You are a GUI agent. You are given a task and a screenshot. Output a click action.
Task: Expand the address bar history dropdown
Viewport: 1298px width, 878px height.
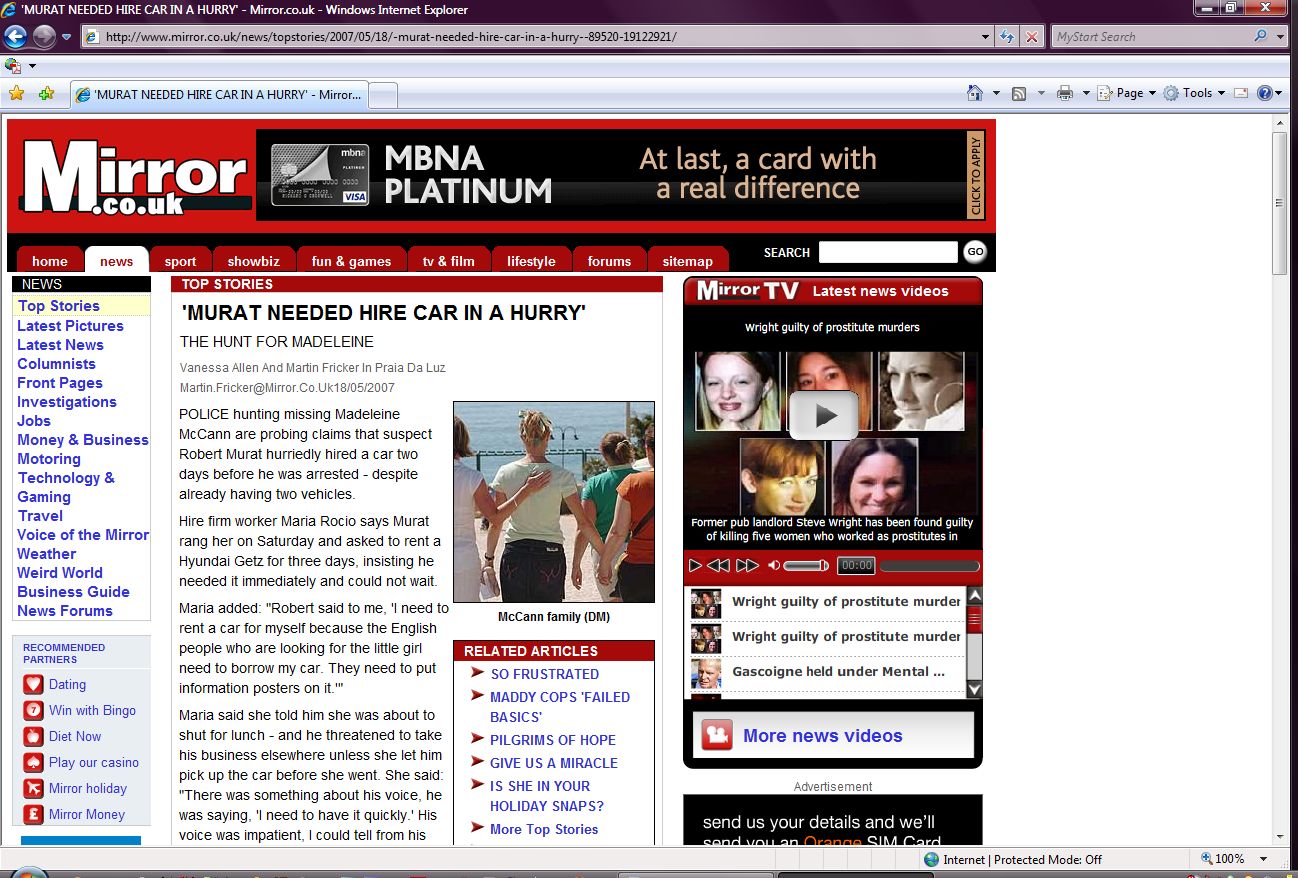[986, 37]
